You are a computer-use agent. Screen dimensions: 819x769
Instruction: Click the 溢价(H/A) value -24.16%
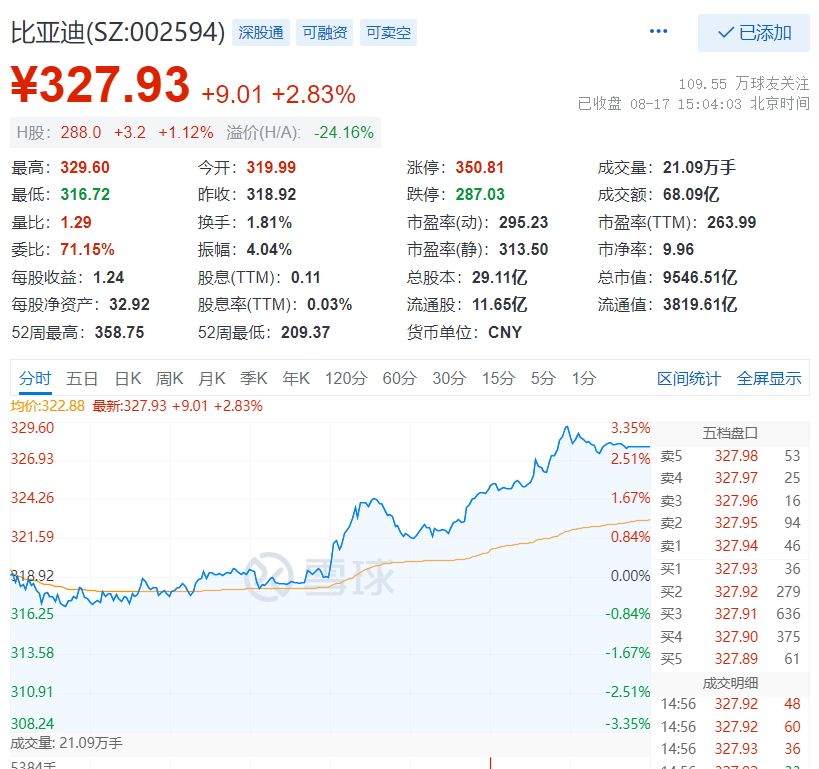click(344, 133)
